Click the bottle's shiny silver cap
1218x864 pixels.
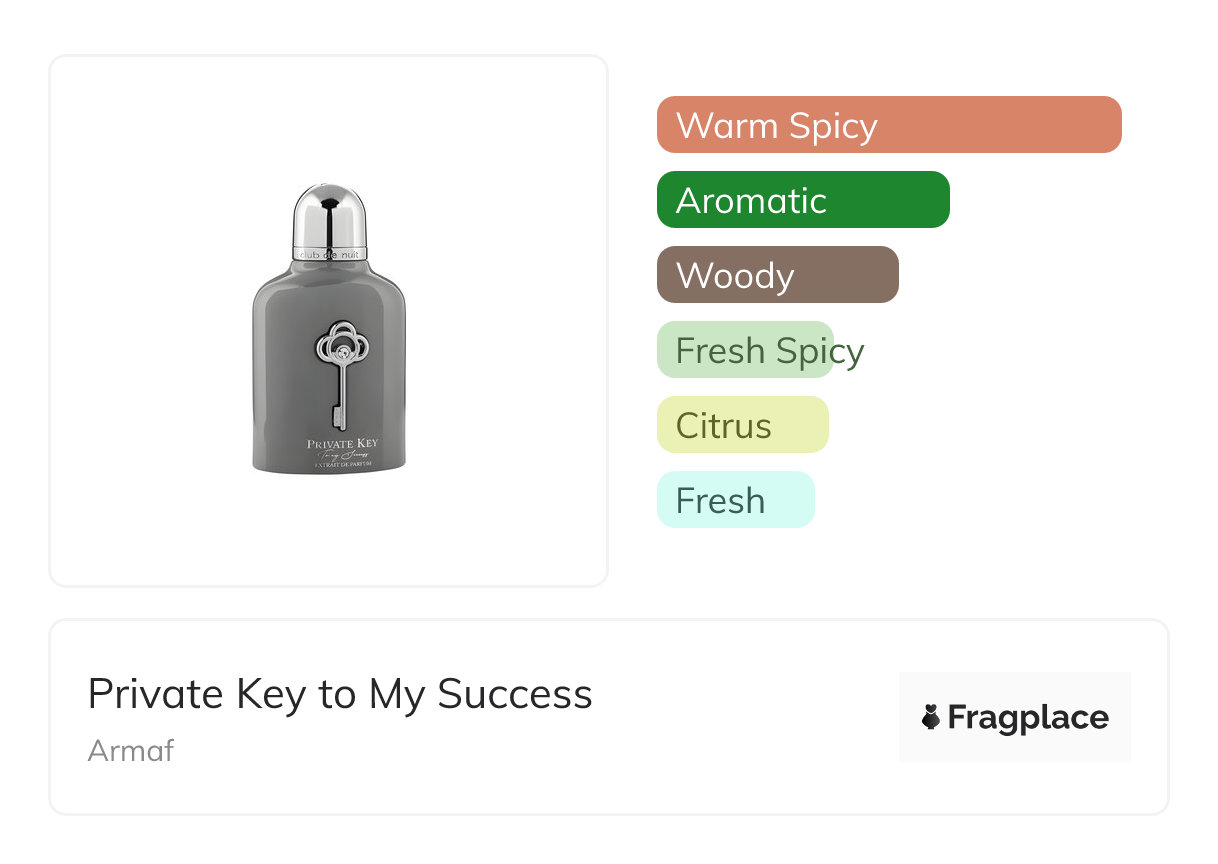329,215
